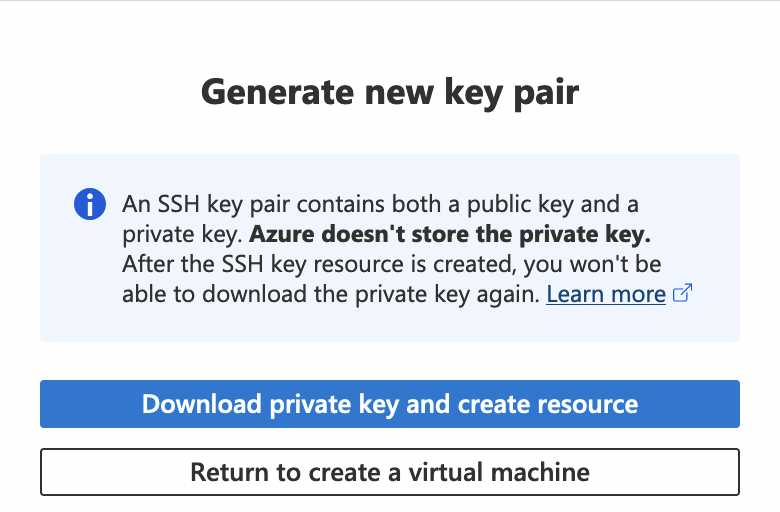This screenshot has width=780, height=512.
Task: Select Return to create a virtual machine
Action: [390, 471]
